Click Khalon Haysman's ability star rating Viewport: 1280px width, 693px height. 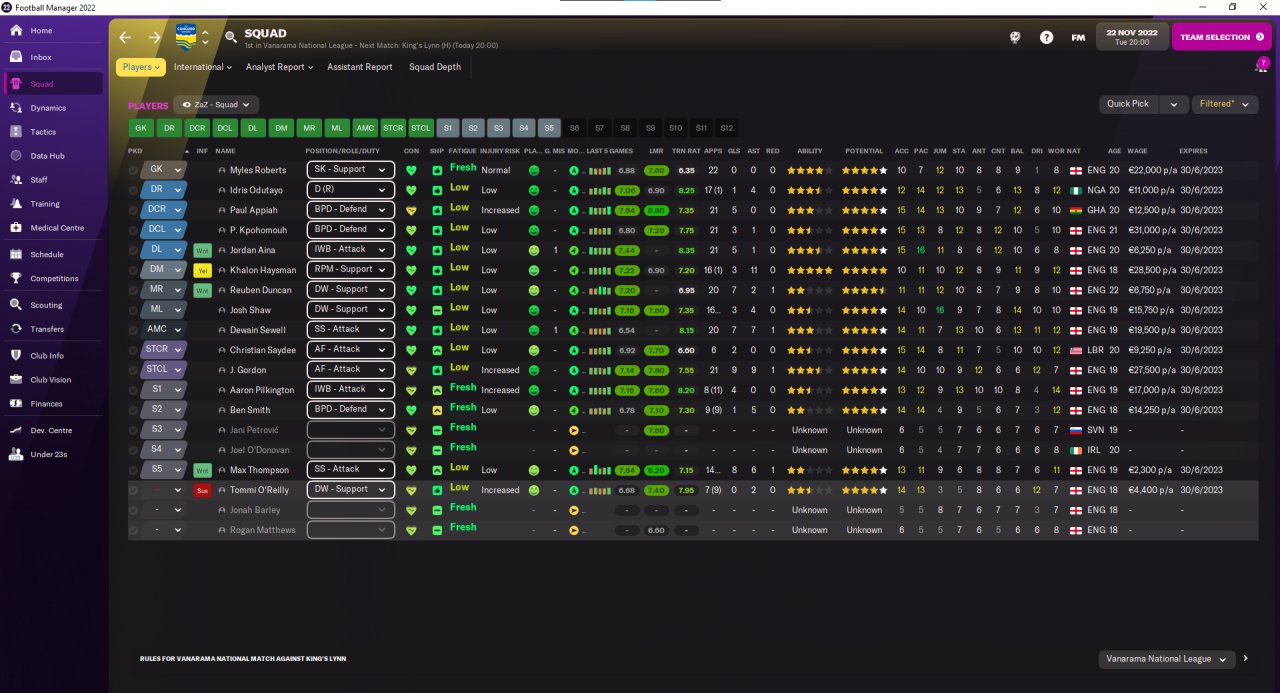tap(810, 270)
